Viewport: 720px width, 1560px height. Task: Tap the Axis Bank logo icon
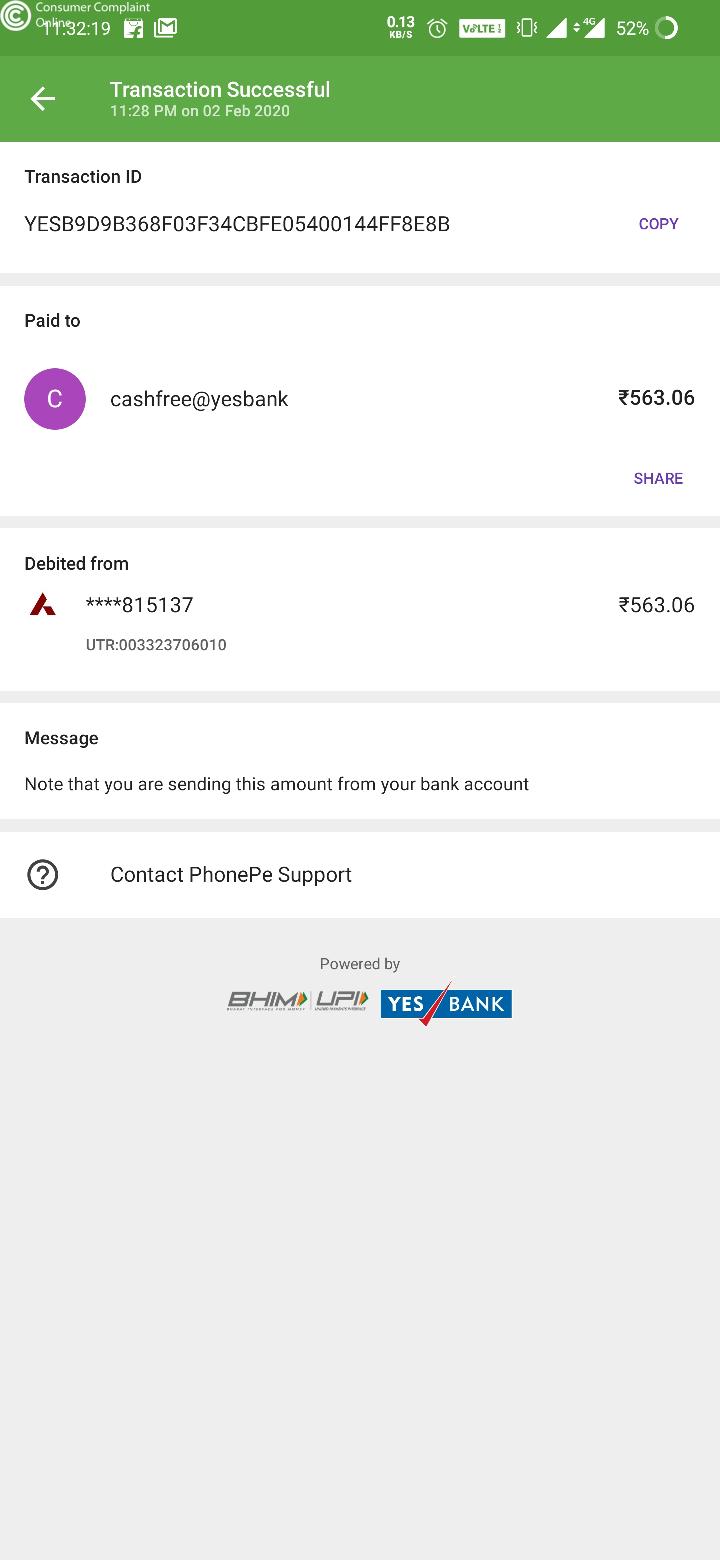coord(42,604)
